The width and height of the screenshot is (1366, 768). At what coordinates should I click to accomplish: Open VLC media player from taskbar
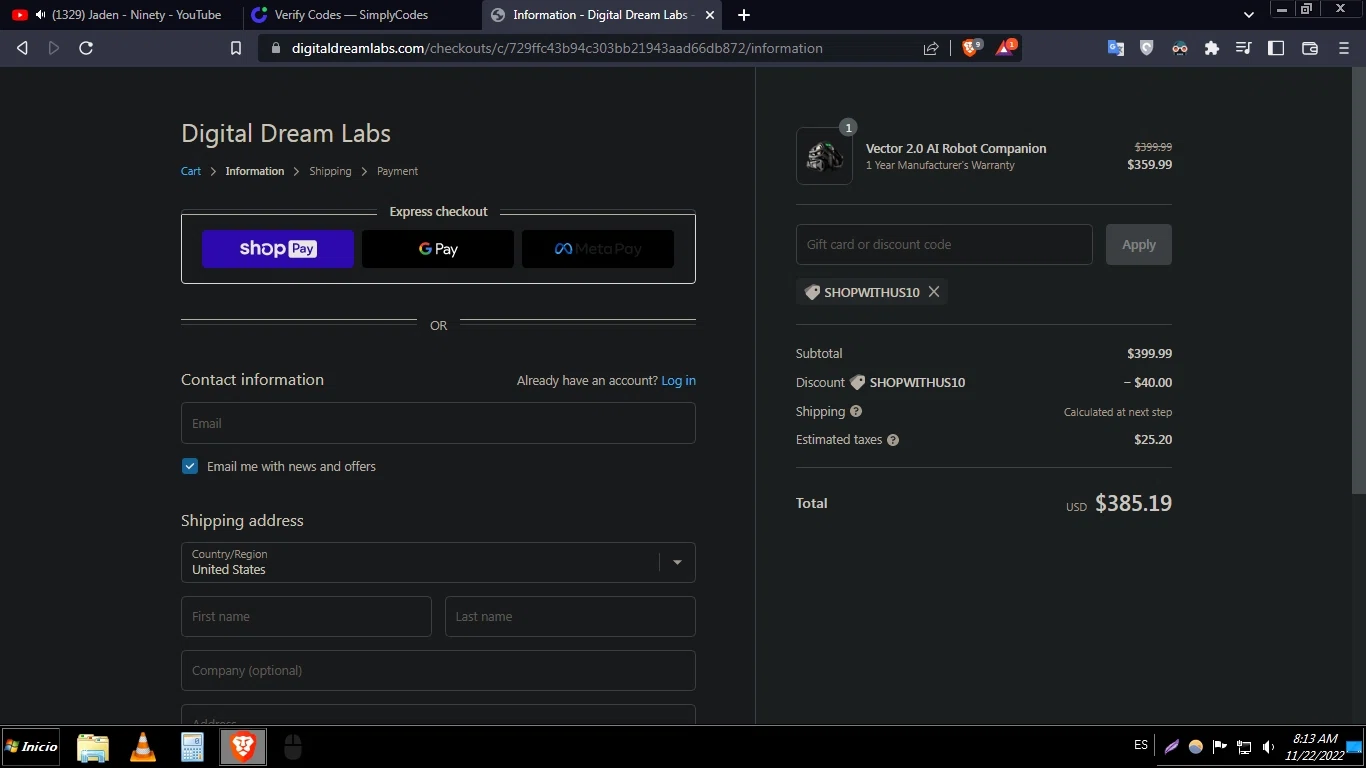pyautogui.click(x=143, y=747)
